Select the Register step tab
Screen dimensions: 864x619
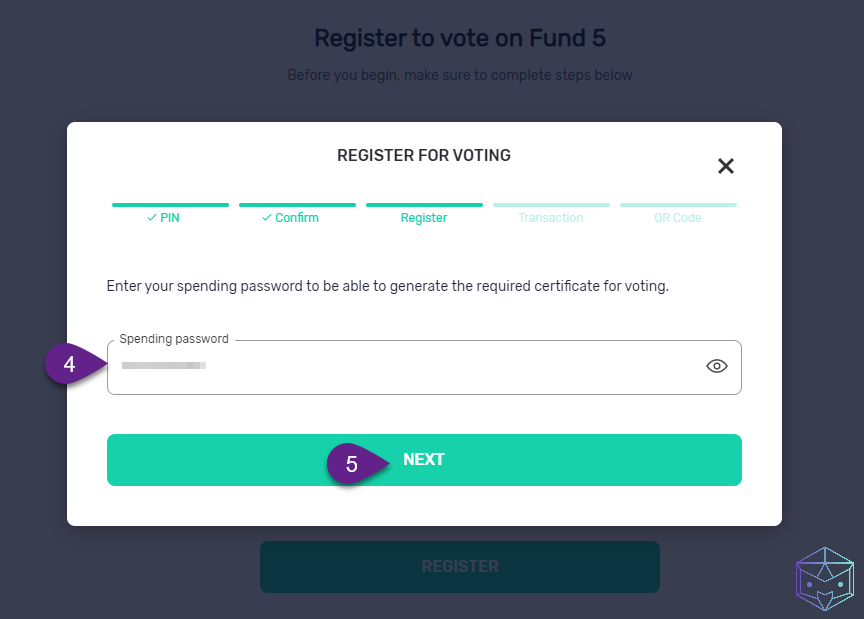click(424, 218)
